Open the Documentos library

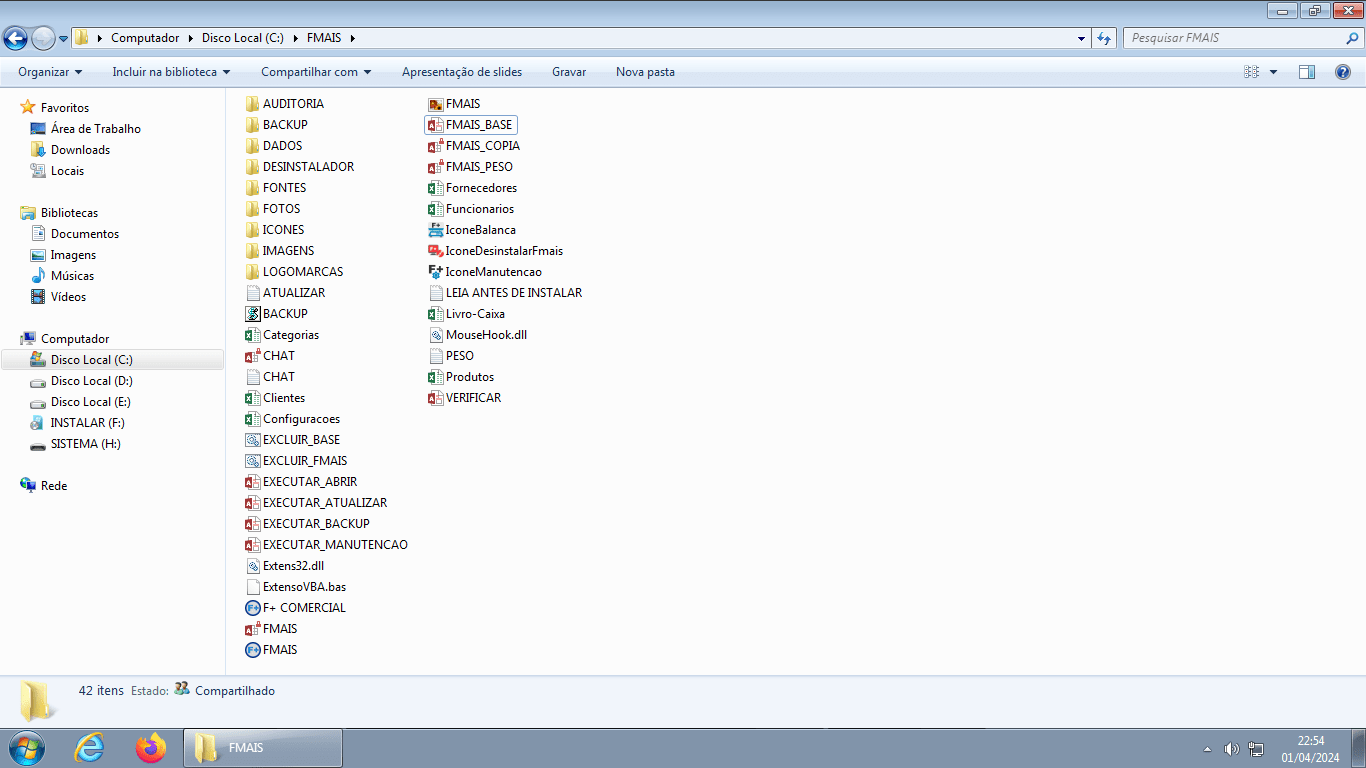(x=85, y=234)
